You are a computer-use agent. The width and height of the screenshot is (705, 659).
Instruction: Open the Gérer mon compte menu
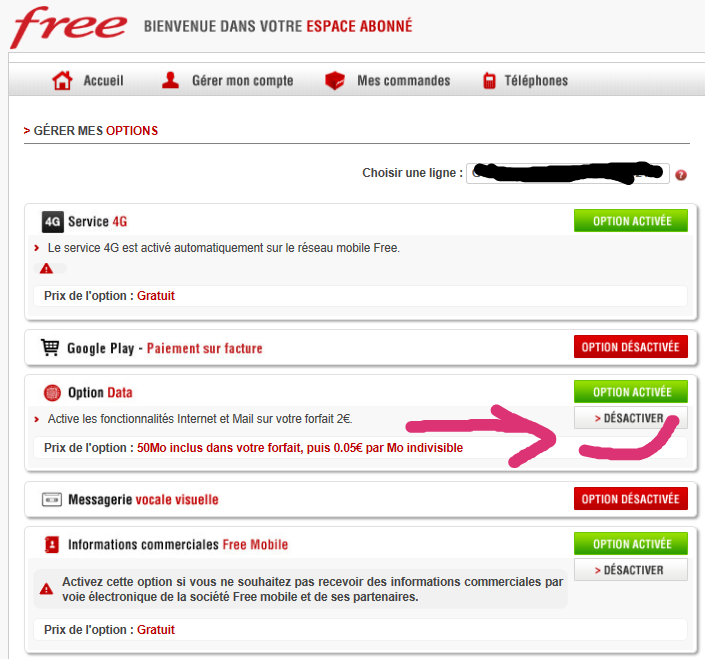click(x=242, y=80)
